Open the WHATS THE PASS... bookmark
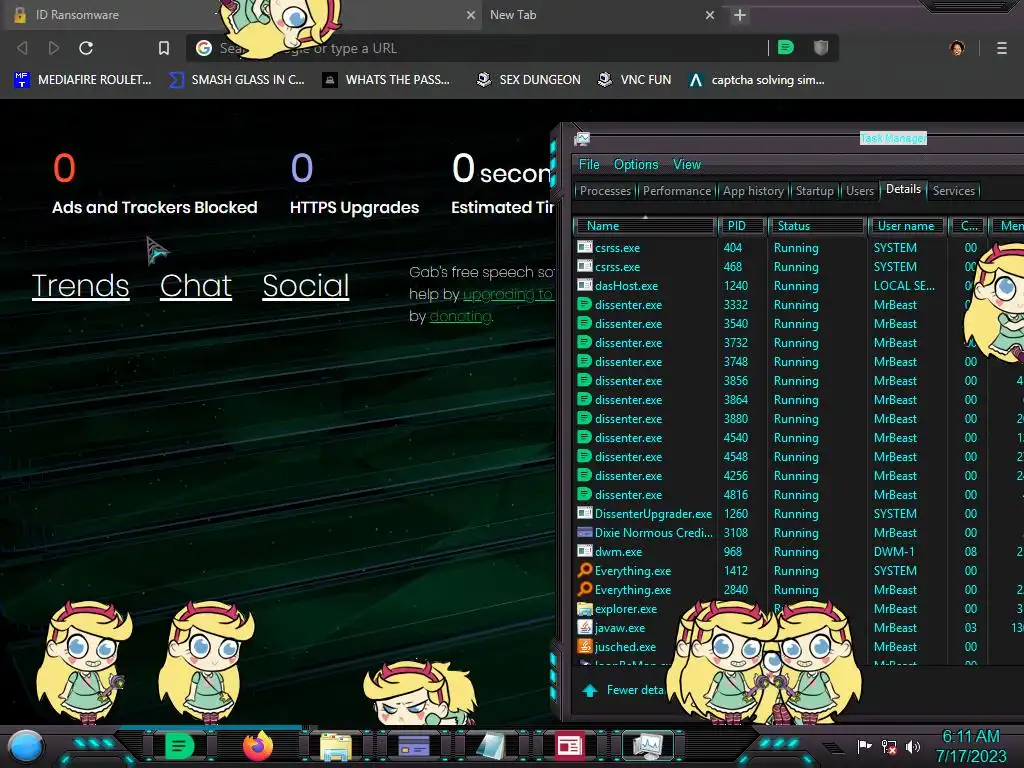 [x=386, y=80]
